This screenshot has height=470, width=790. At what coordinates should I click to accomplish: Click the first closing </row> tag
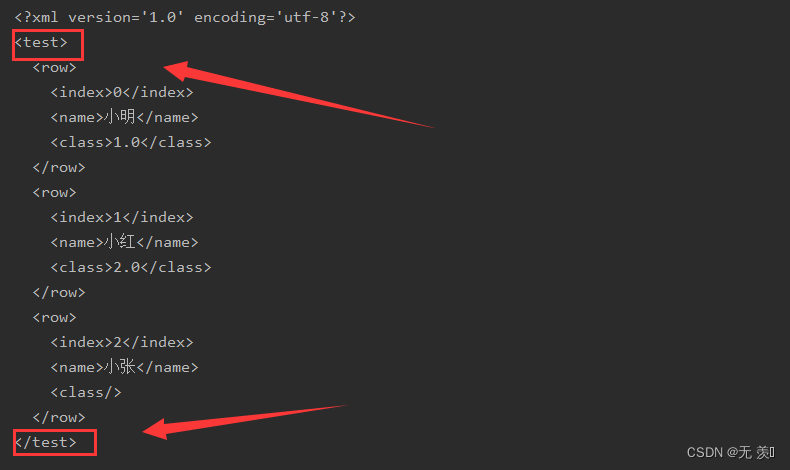point(58,167)
